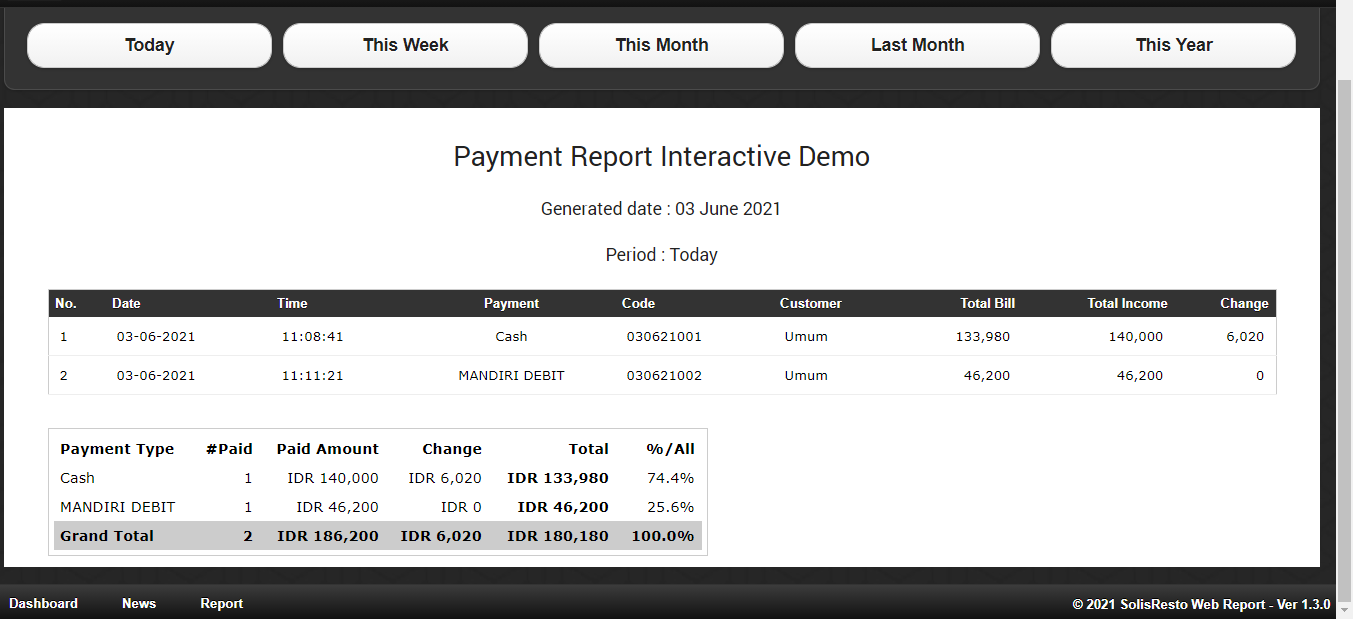Click the Date column header

click(126, 303)
